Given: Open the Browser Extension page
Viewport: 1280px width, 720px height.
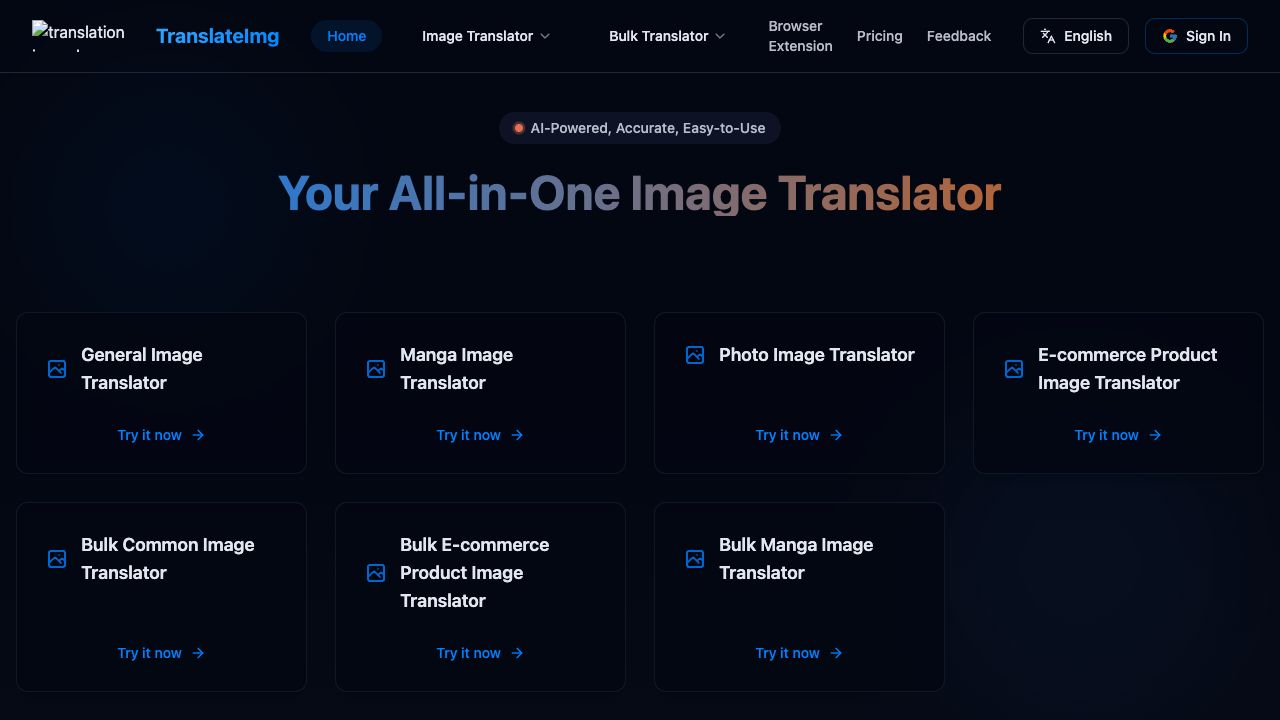Looking at the screenshot, I should tap(800, 36).
